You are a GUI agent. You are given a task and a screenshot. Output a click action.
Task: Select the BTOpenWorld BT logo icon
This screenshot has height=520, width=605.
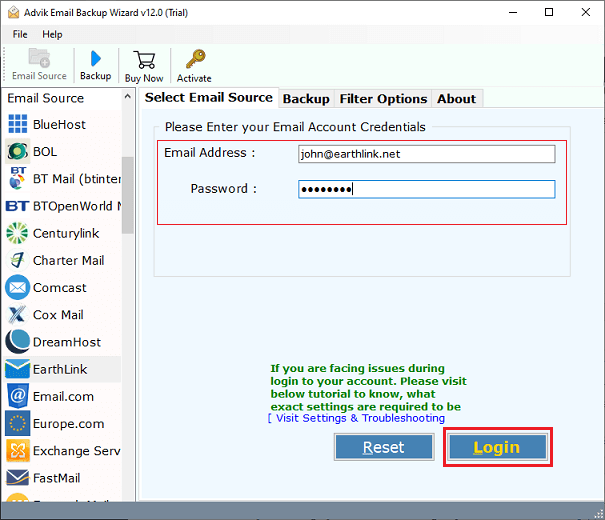point(17,206)
